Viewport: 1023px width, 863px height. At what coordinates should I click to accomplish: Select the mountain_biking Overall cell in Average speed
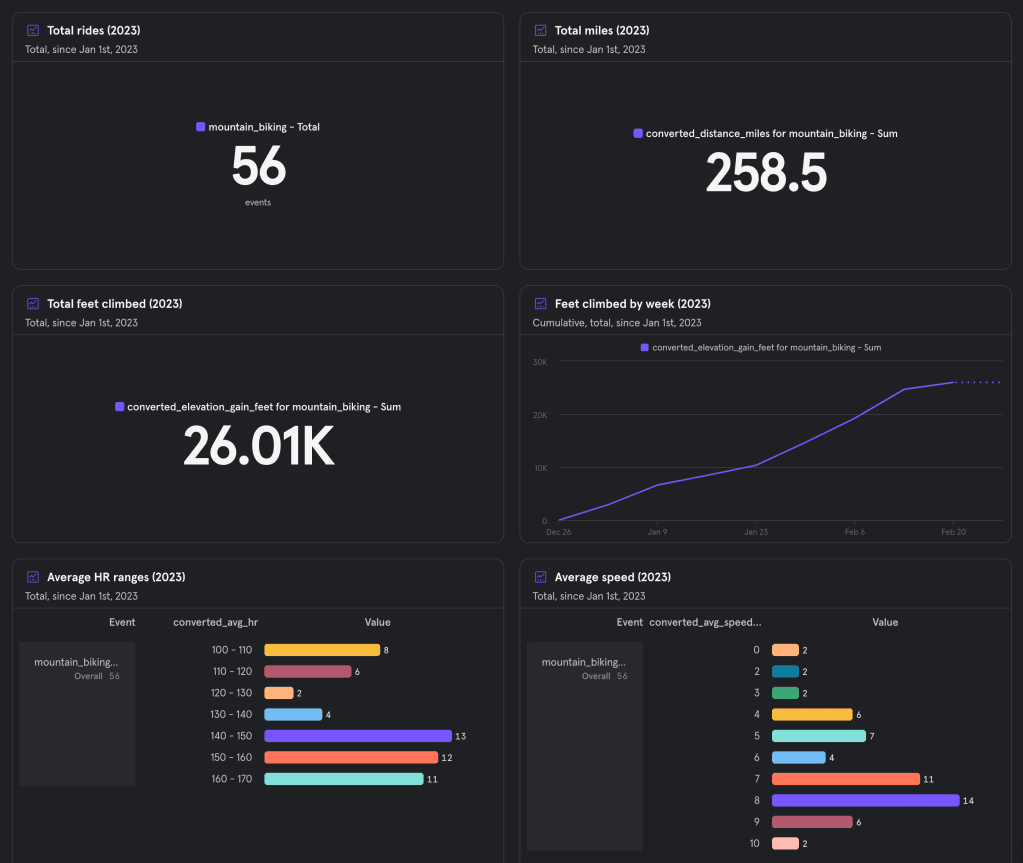(584, 669)
